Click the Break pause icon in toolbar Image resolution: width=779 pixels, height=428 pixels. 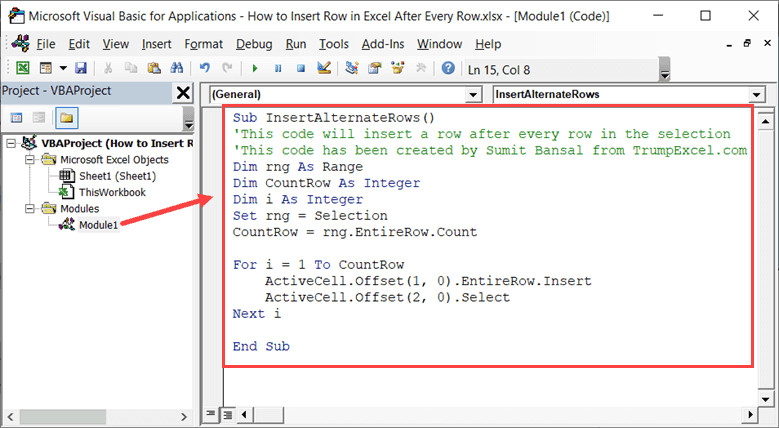[277, 68]
